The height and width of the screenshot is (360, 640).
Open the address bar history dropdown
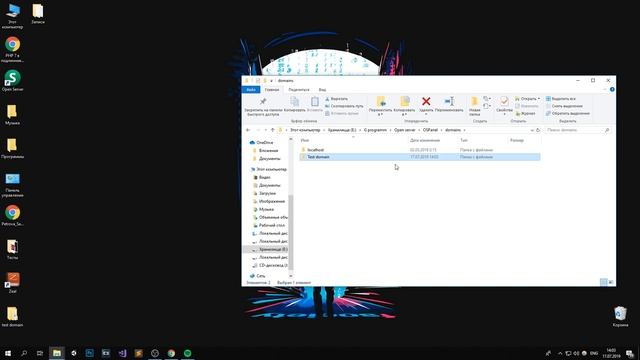531,130
